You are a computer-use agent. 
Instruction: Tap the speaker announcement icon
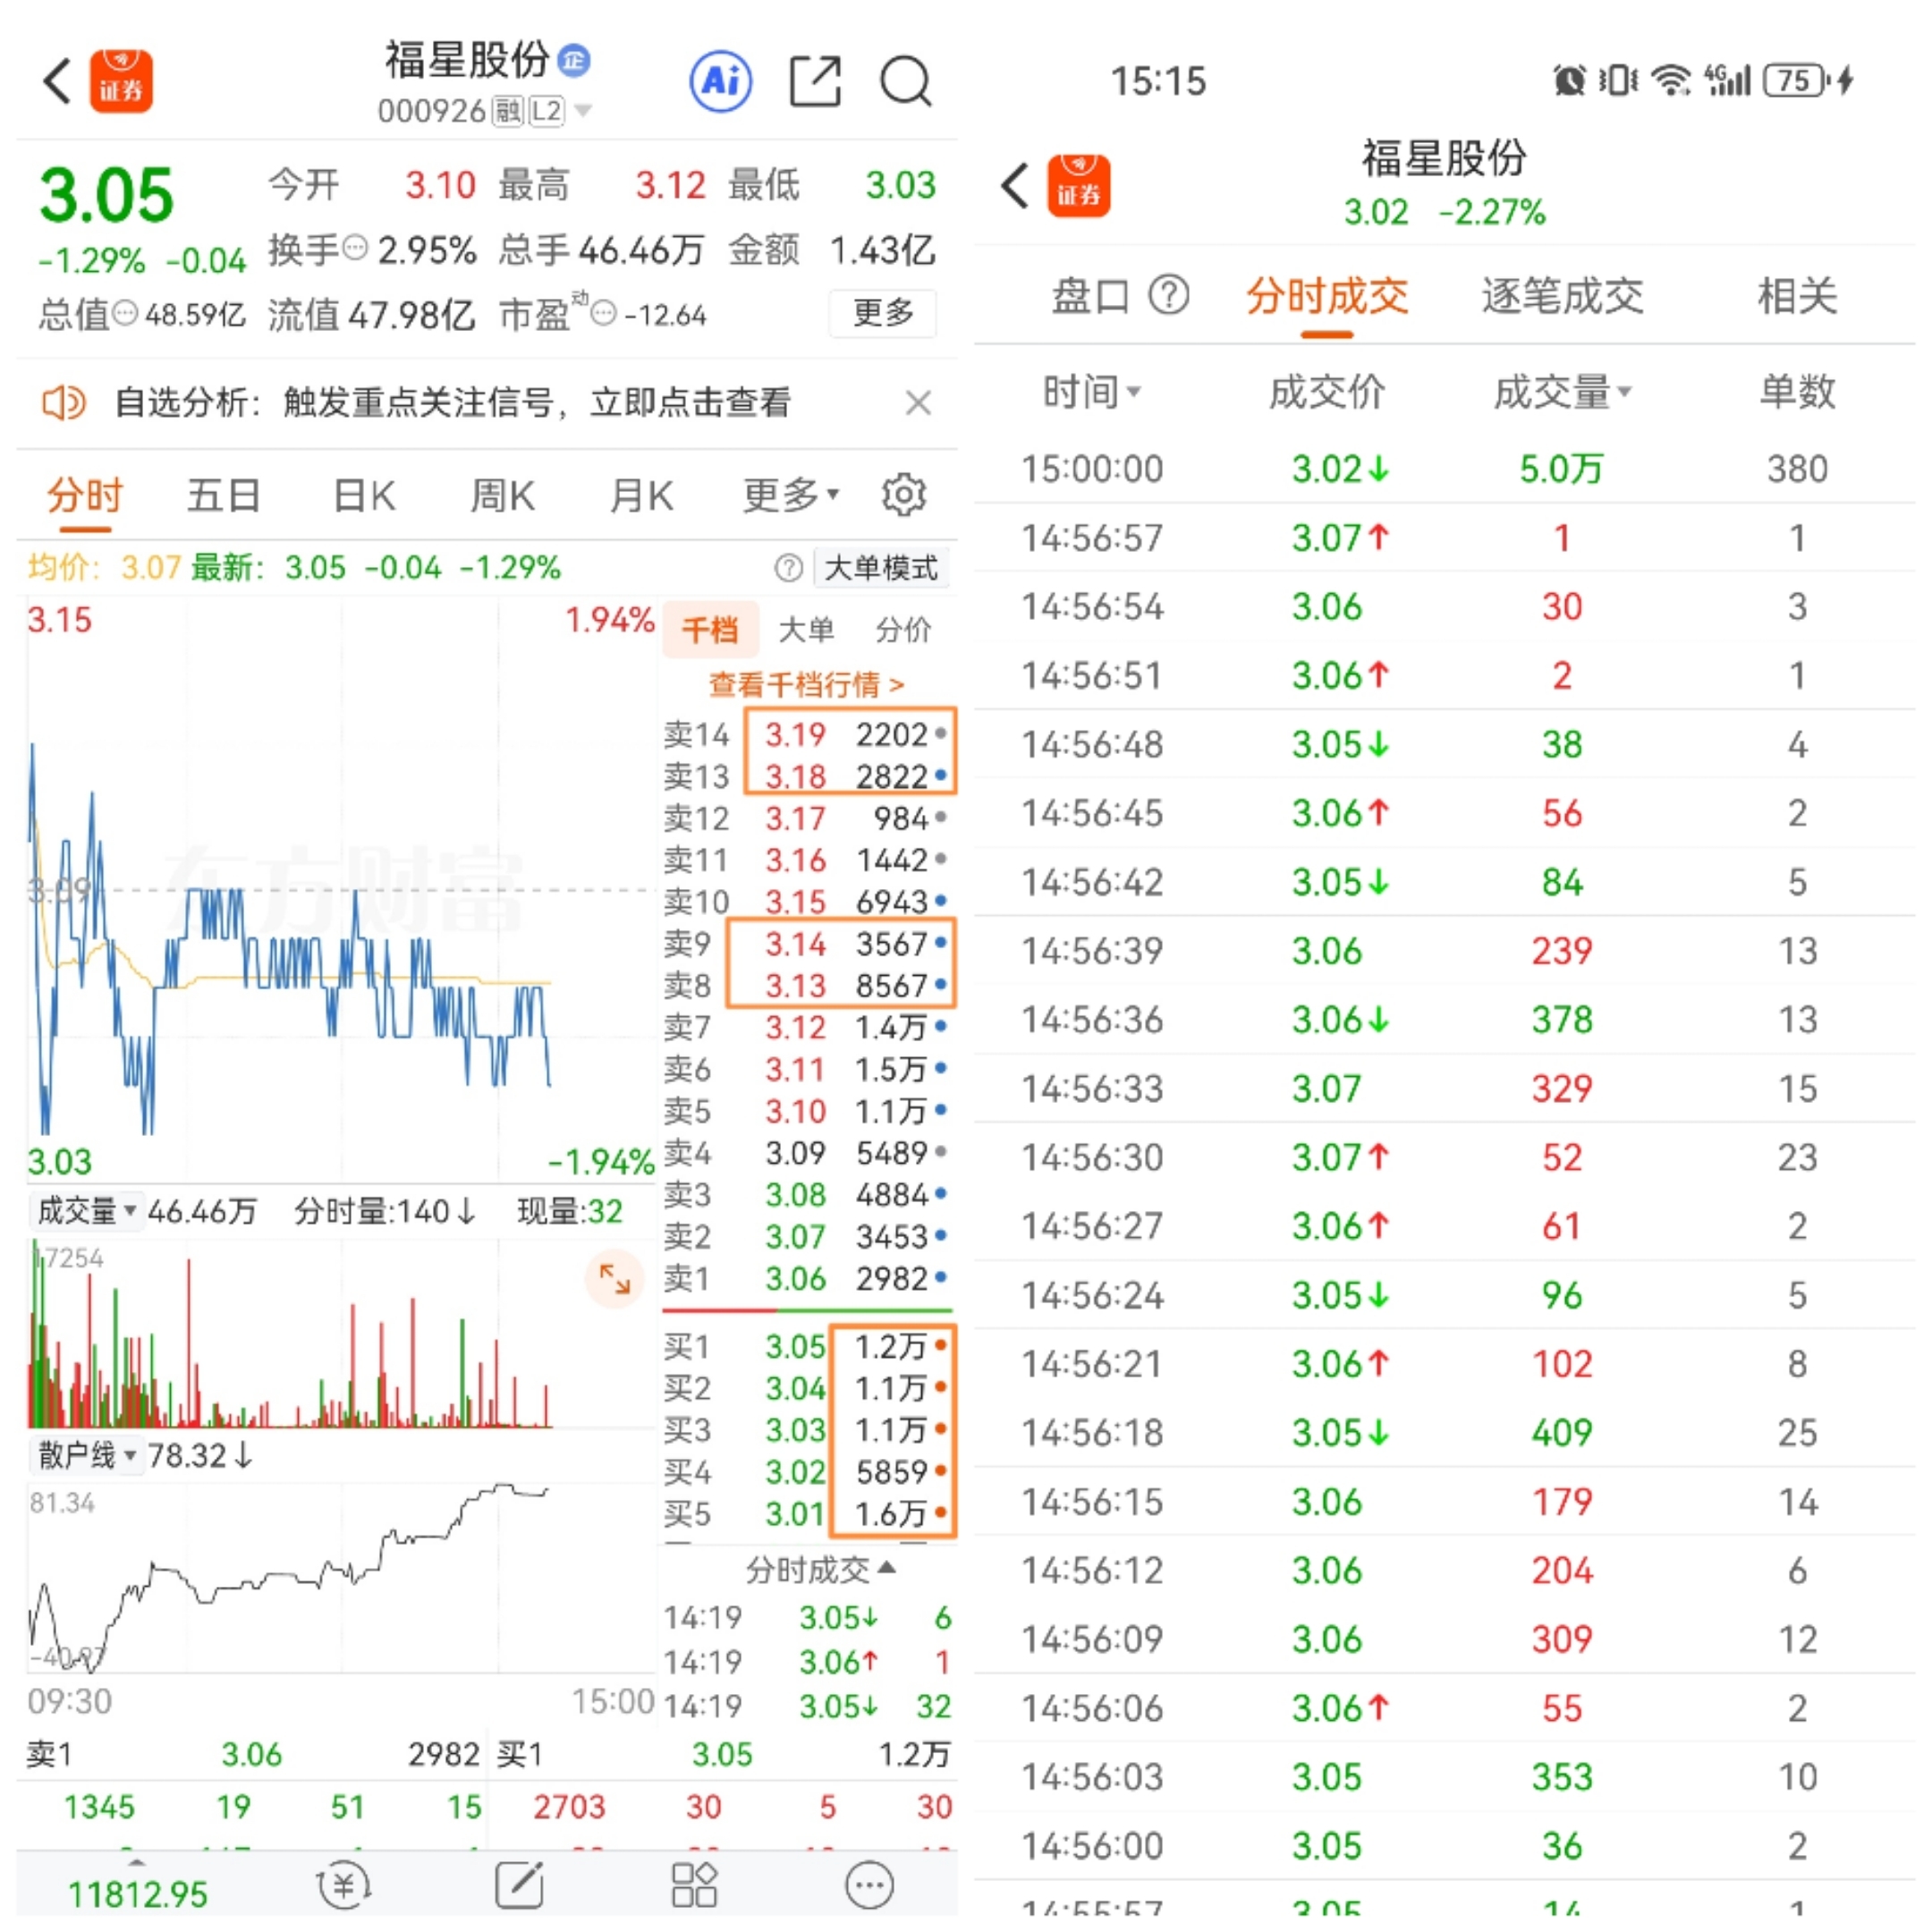pyautogui.click(x=64, y=403)
